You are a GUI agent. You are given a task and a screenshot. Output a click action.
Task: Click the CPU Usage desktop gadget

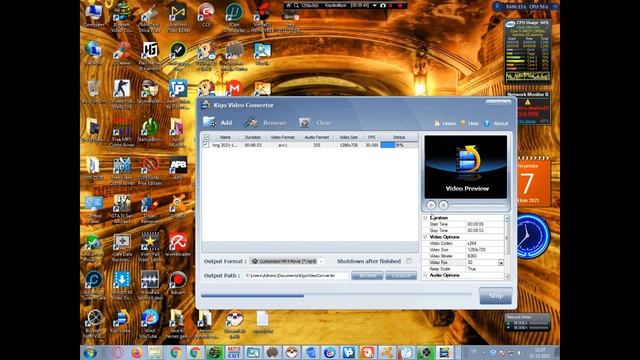pyautogui.click(x=527, y=51)
